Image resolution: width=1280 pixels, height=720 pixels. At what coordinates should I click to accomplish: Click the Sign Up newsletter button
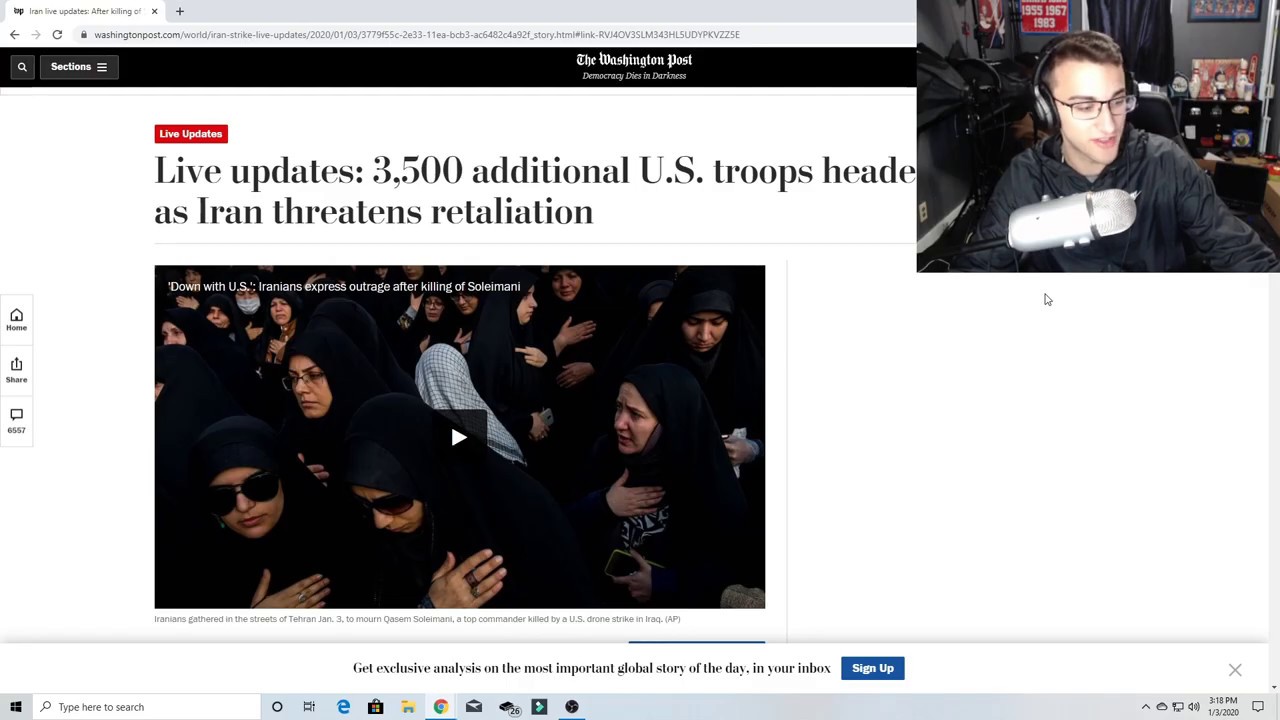coord(873,668)
